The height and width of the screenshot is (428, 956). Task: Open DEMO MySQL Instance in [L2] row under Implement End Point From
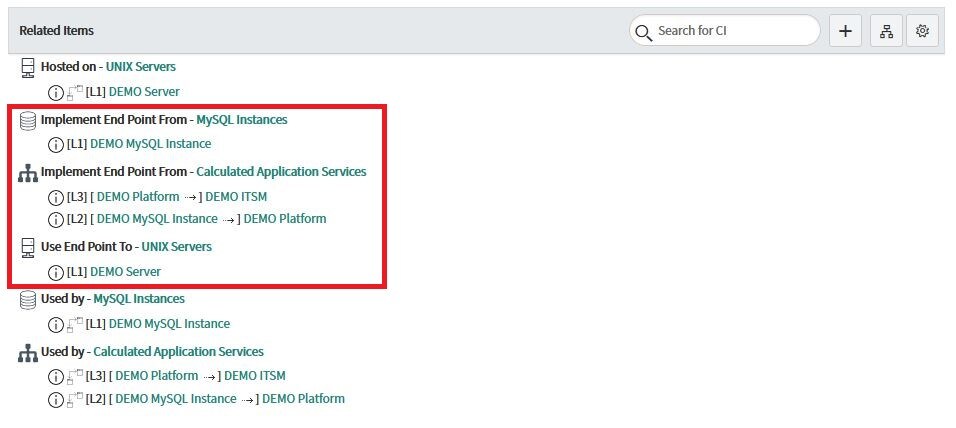coord(157,219)
